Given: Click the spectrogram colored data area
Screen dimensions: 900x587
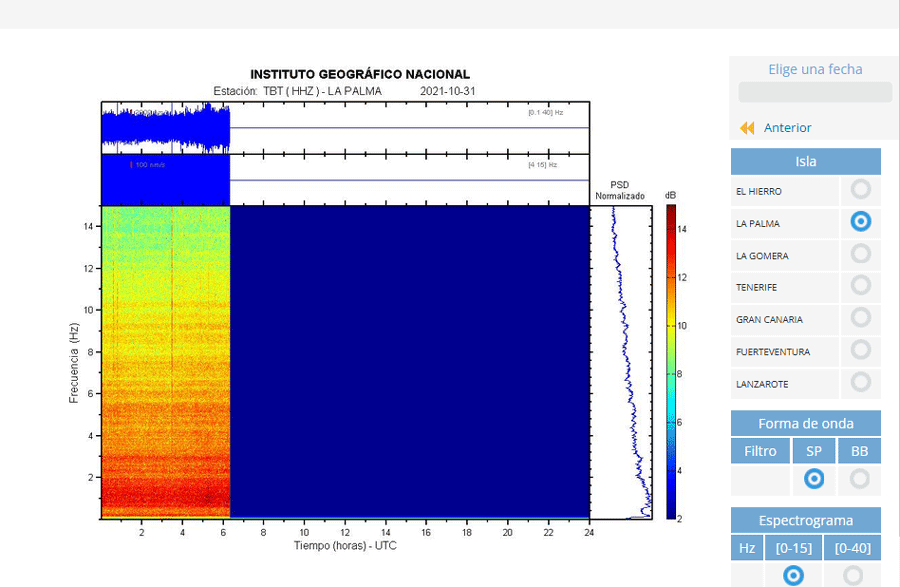Looking at the screenshot, I should pyautogui.click(x=165, y=362).
